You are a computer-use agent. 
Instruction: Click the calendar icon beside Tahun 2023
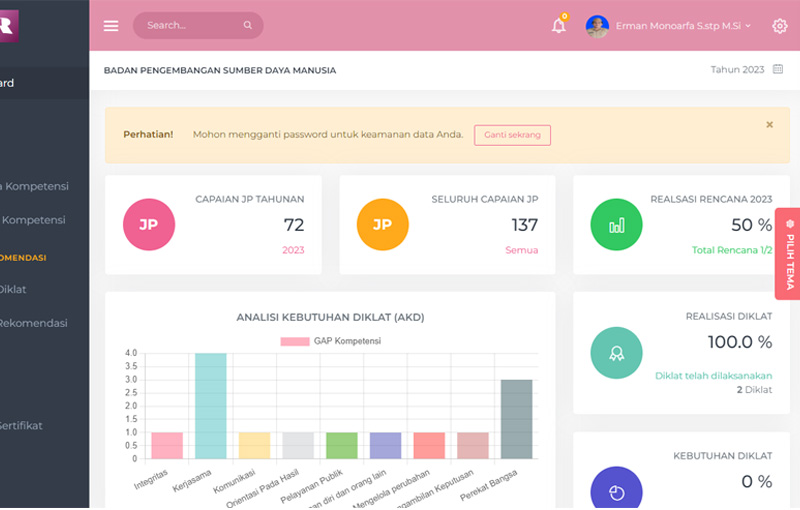778,70
